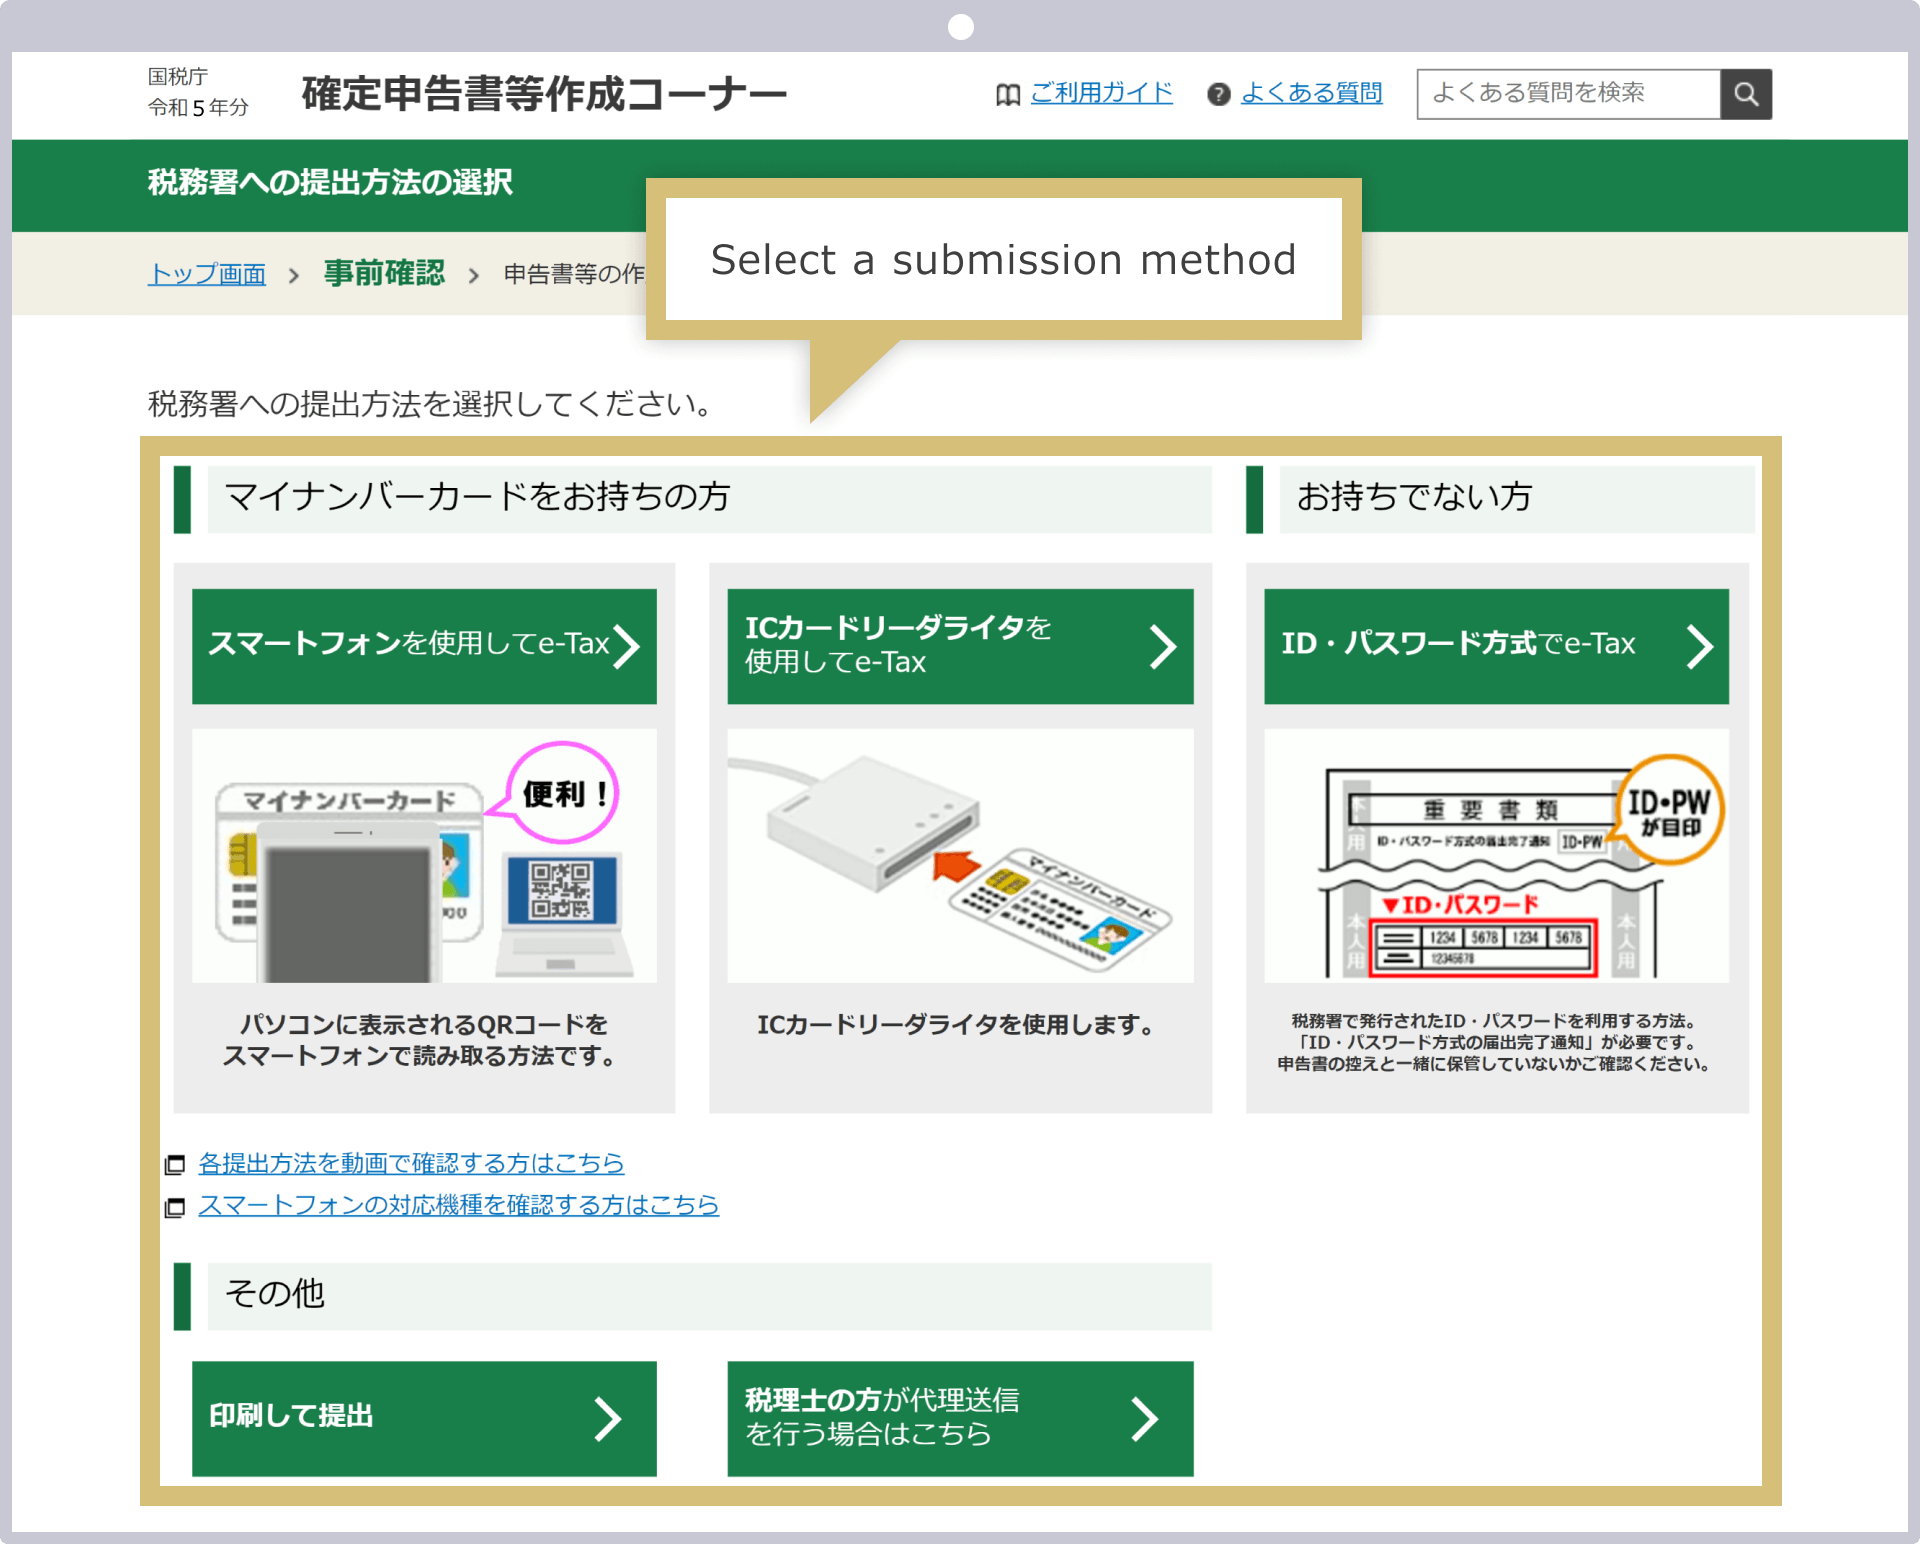Click external-window icon beside スマートフォンの対応機種 link
The height and width of the screenshot is (1544, 1920).
(x=175, y=1207)
